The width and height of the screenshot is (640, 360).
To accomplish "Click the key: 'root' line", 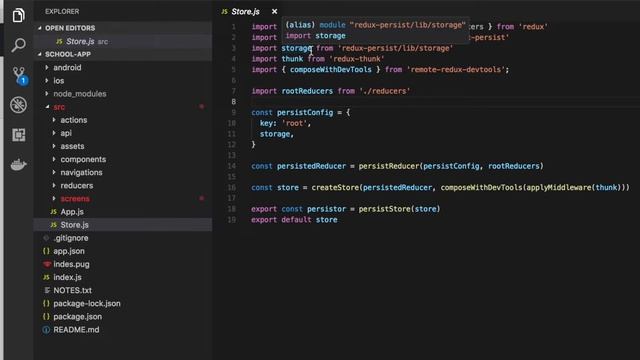I will (285, 123).
